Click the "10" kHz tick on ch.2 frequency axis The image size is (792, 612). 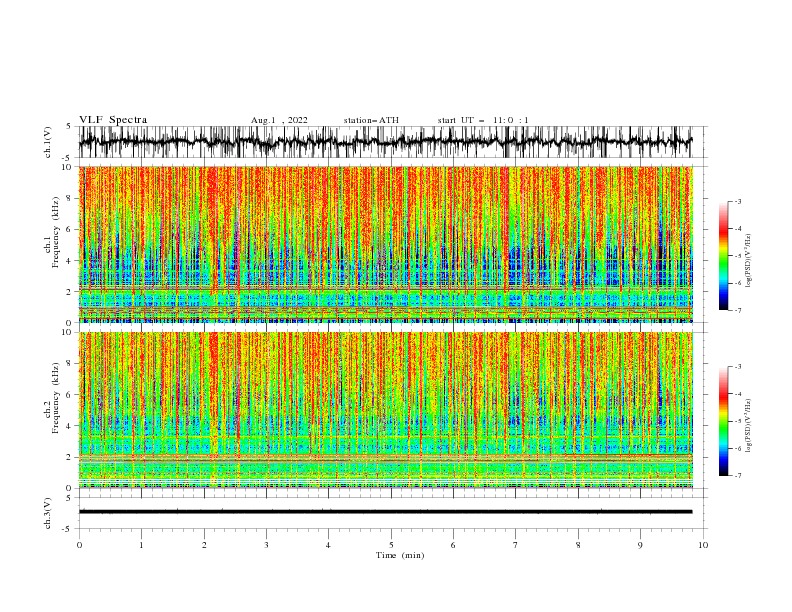[x=68, y=332]
